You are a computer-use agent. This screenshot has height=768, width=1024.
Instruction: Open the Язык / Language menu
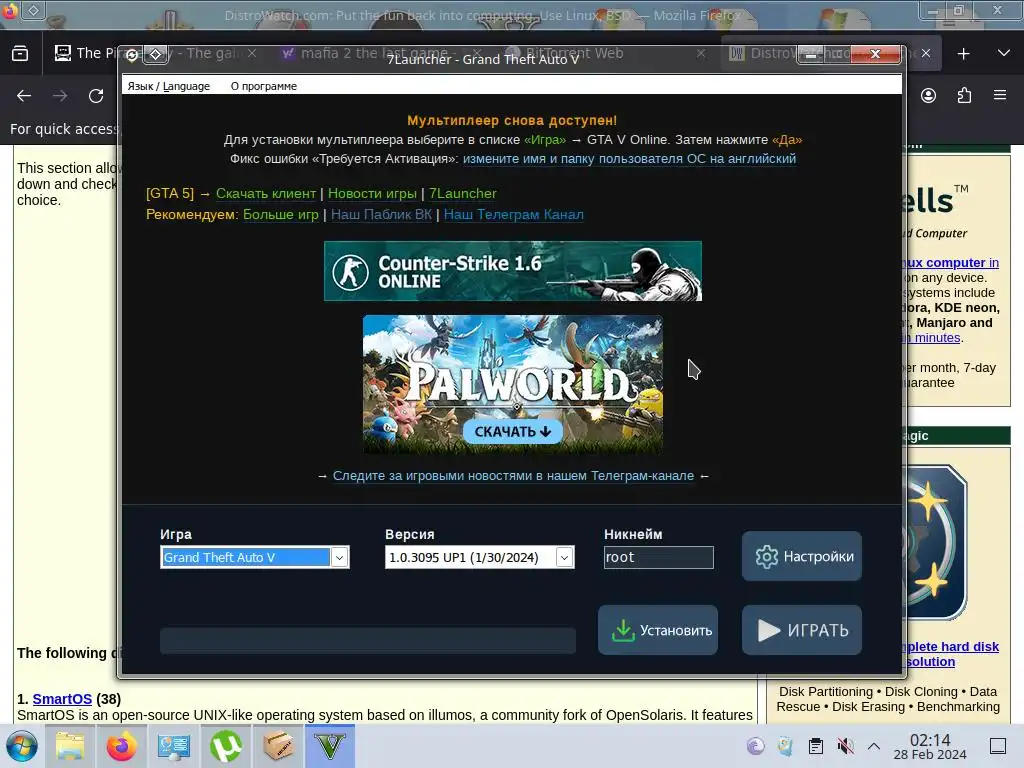click(x=168, y=86)
